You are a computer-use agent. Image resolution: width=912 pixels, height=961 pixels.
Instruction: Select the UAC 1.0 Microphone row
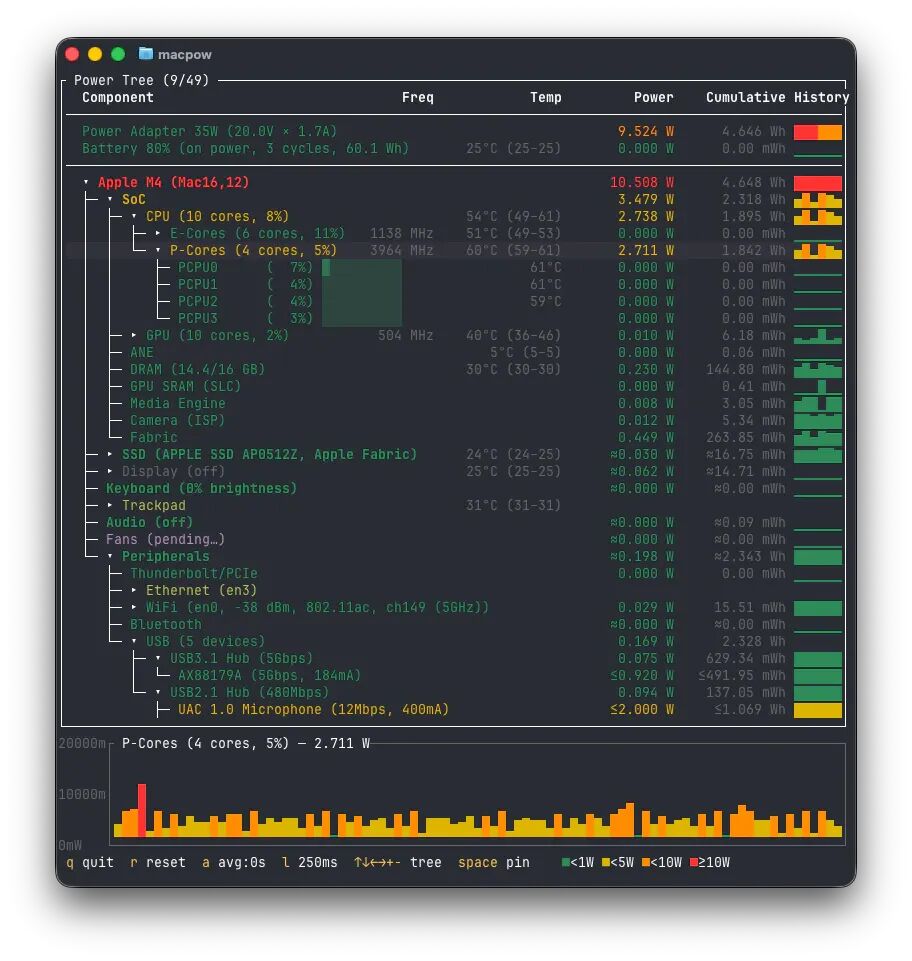click(x=454, y=709)
